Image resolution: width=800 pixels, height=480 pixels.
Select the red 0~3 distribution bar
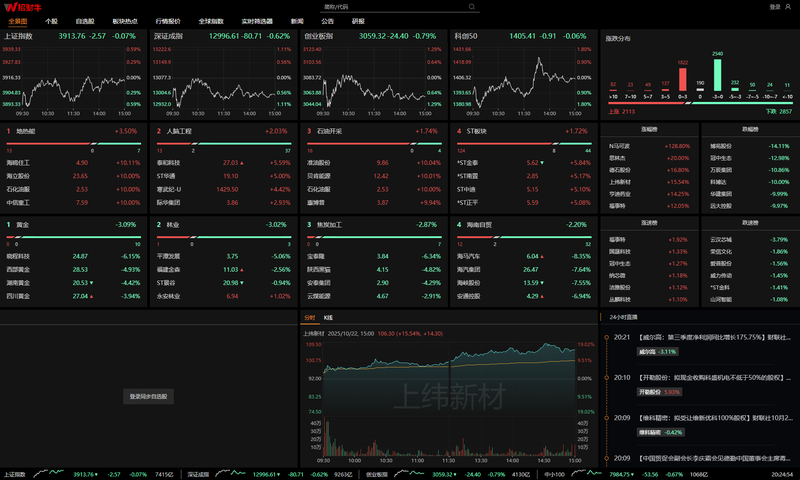click(x=683, y=80)
